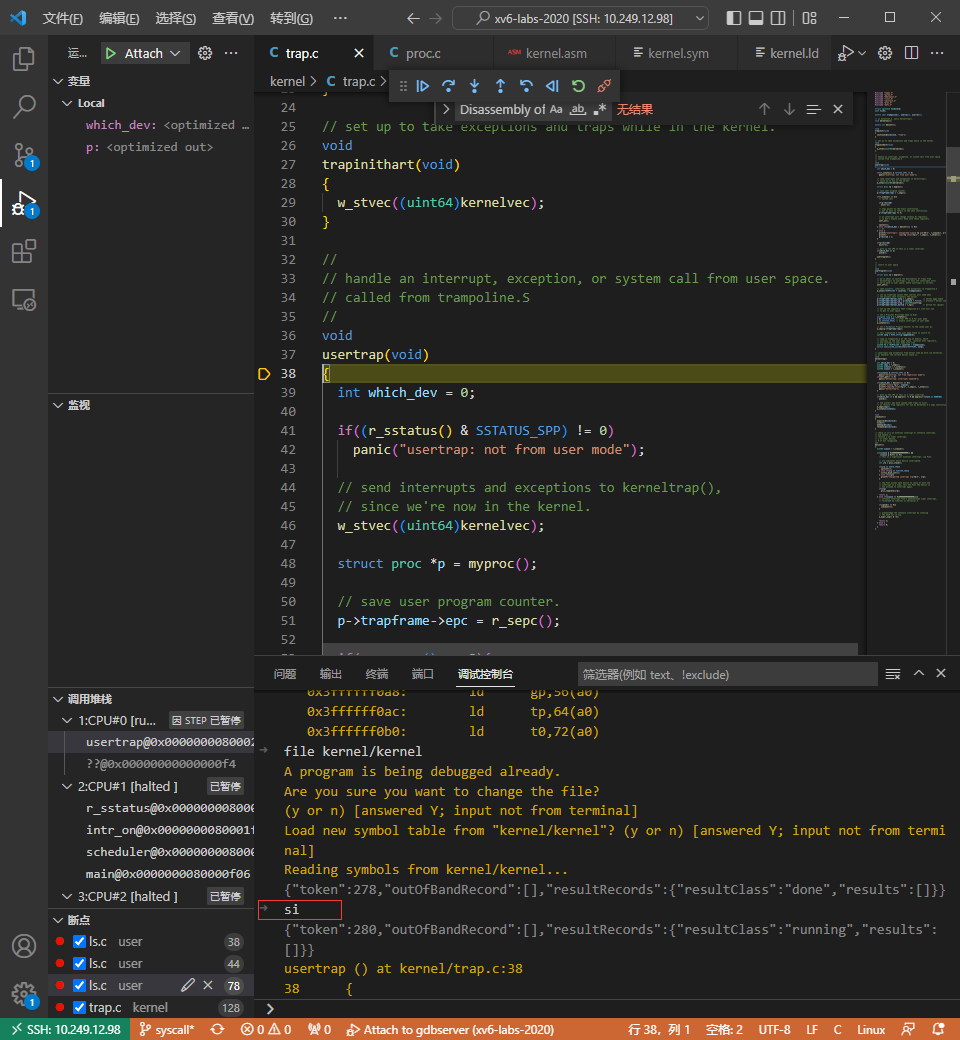
Task: Collapse the Local variables scope
Action: pyautogui.click(x=68, y=103)
